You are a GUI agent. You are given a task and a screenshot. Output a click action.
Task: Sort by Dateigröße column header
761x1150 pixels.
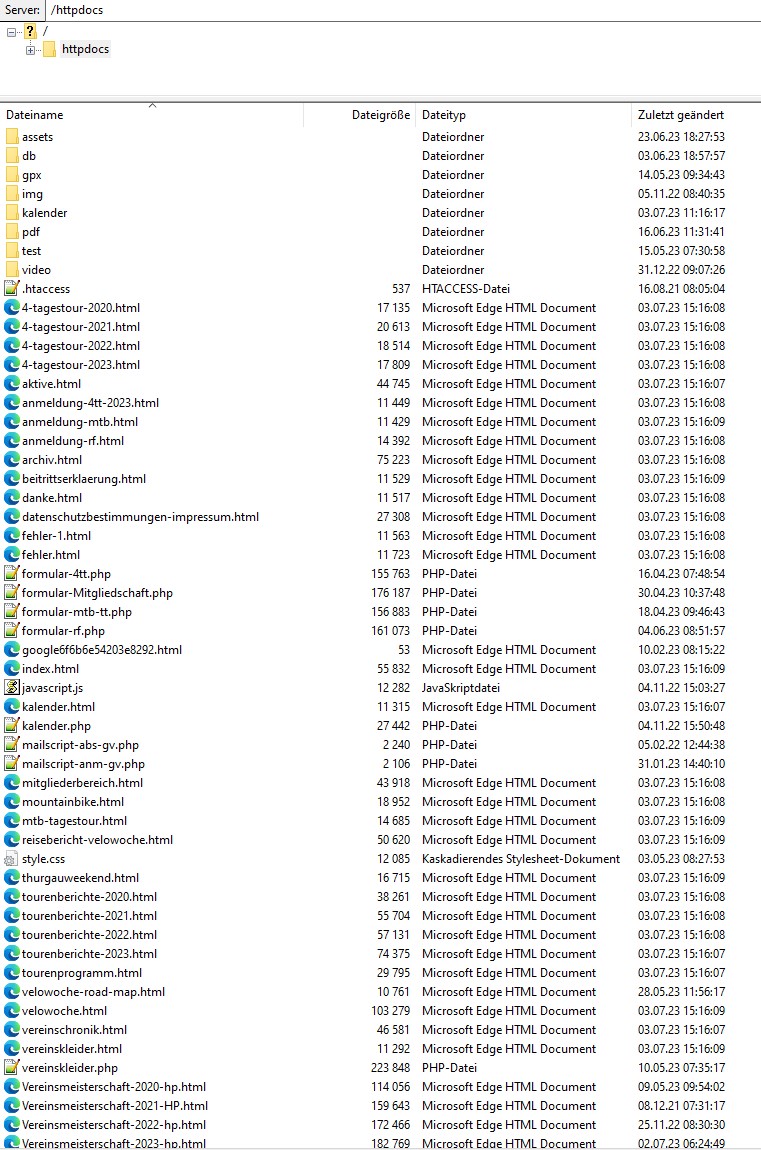click(380, 115)
